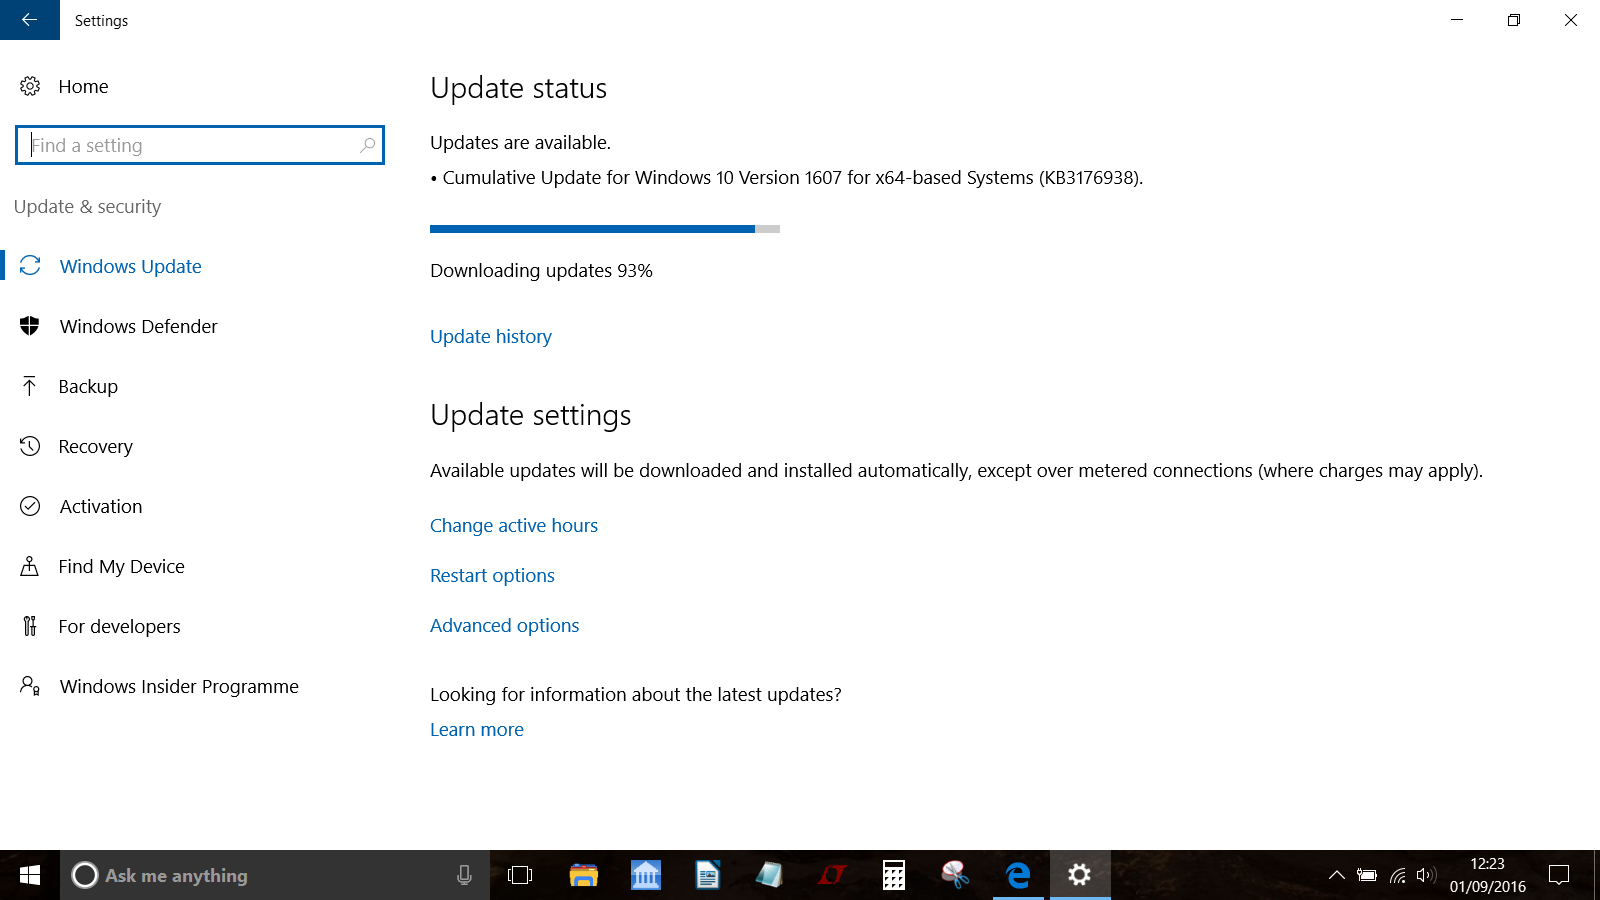This screenshot has width=1600, height=900.
Task: Minimize the Settings window
Action: coord(1457,20)
